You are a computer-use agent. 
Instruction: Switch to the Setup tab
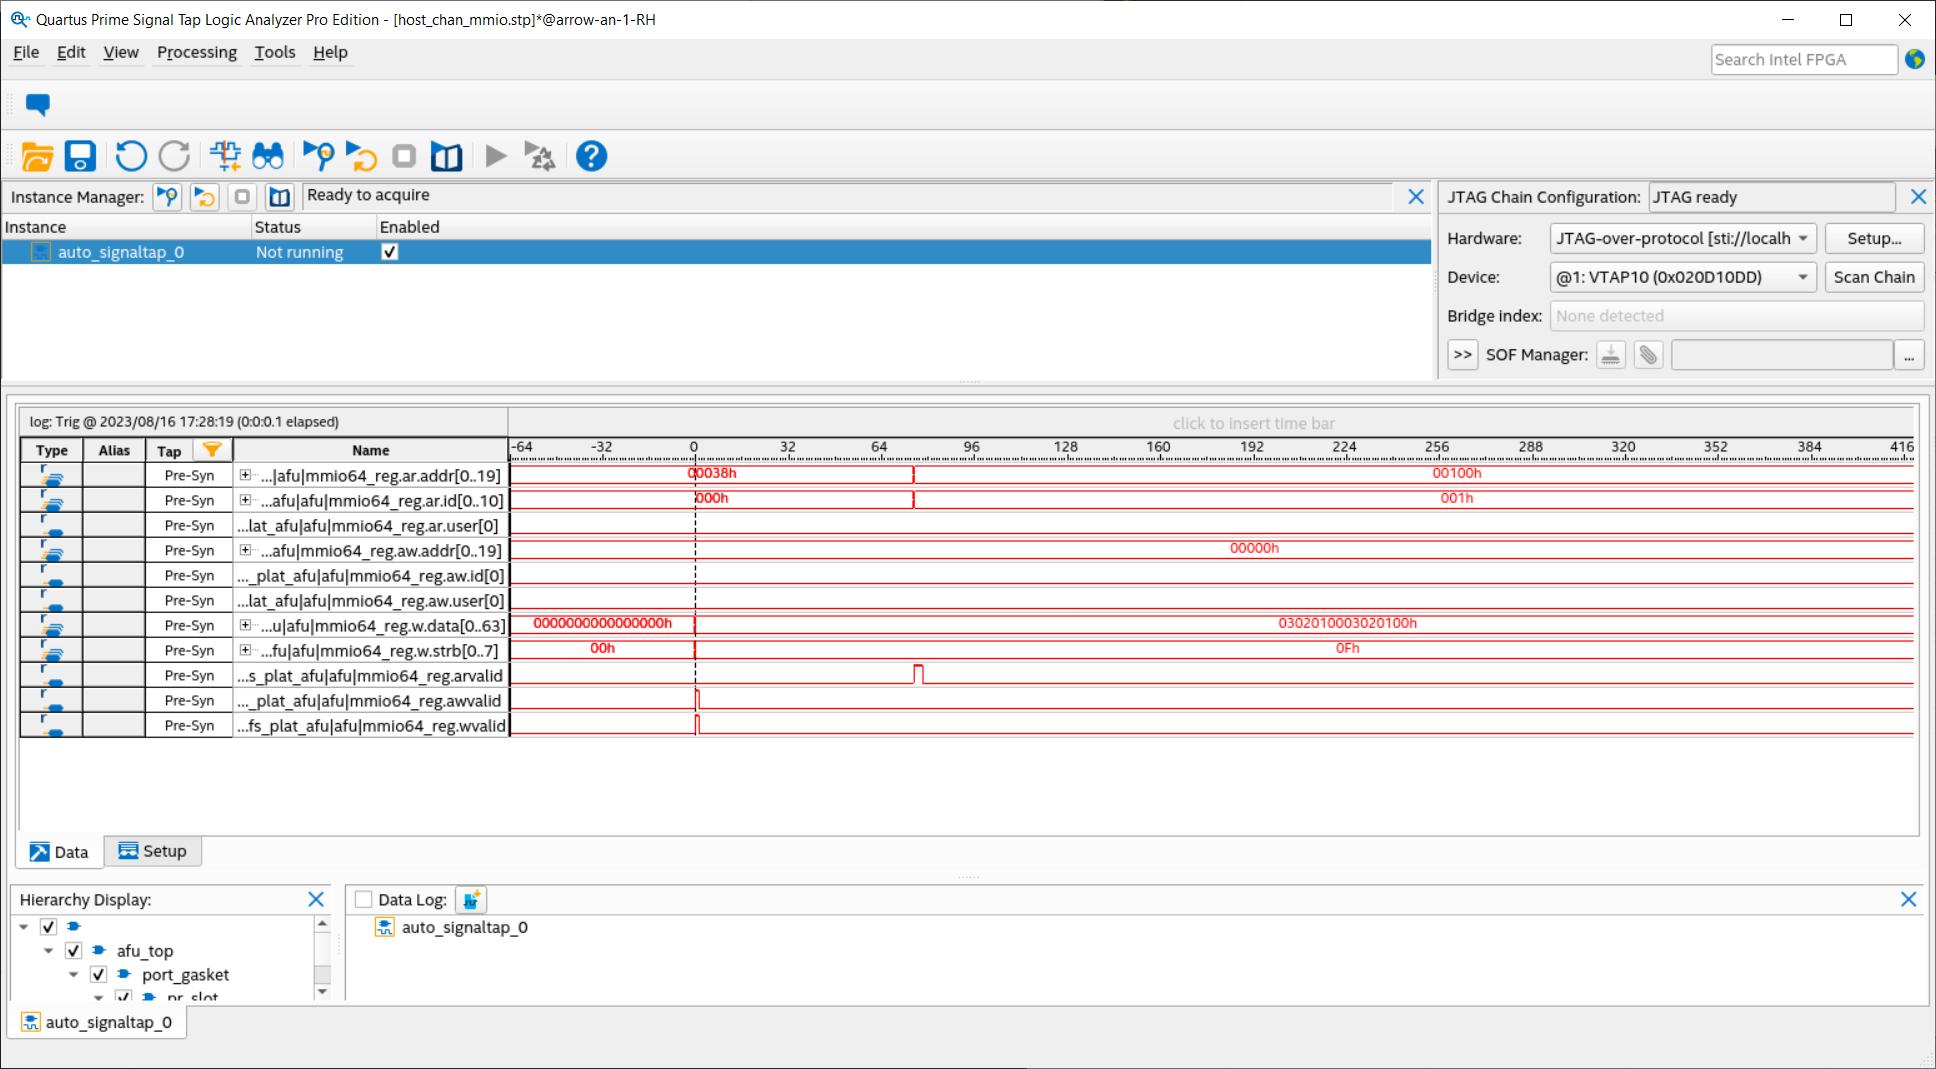[153, 850]
